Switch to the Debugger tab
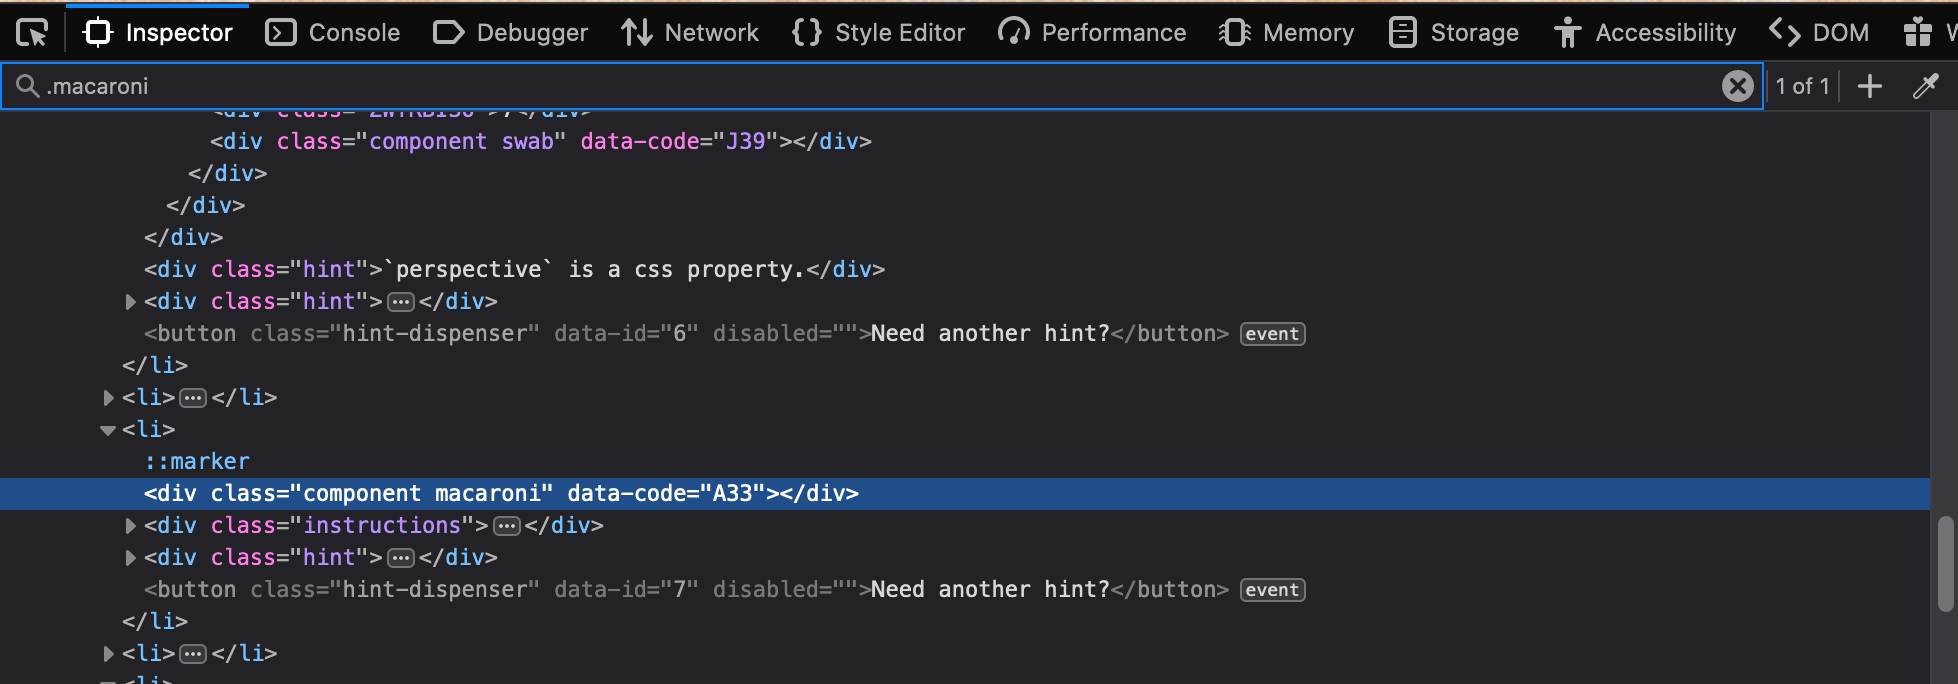The image size is (1958, 684). [x=510, y=33]
